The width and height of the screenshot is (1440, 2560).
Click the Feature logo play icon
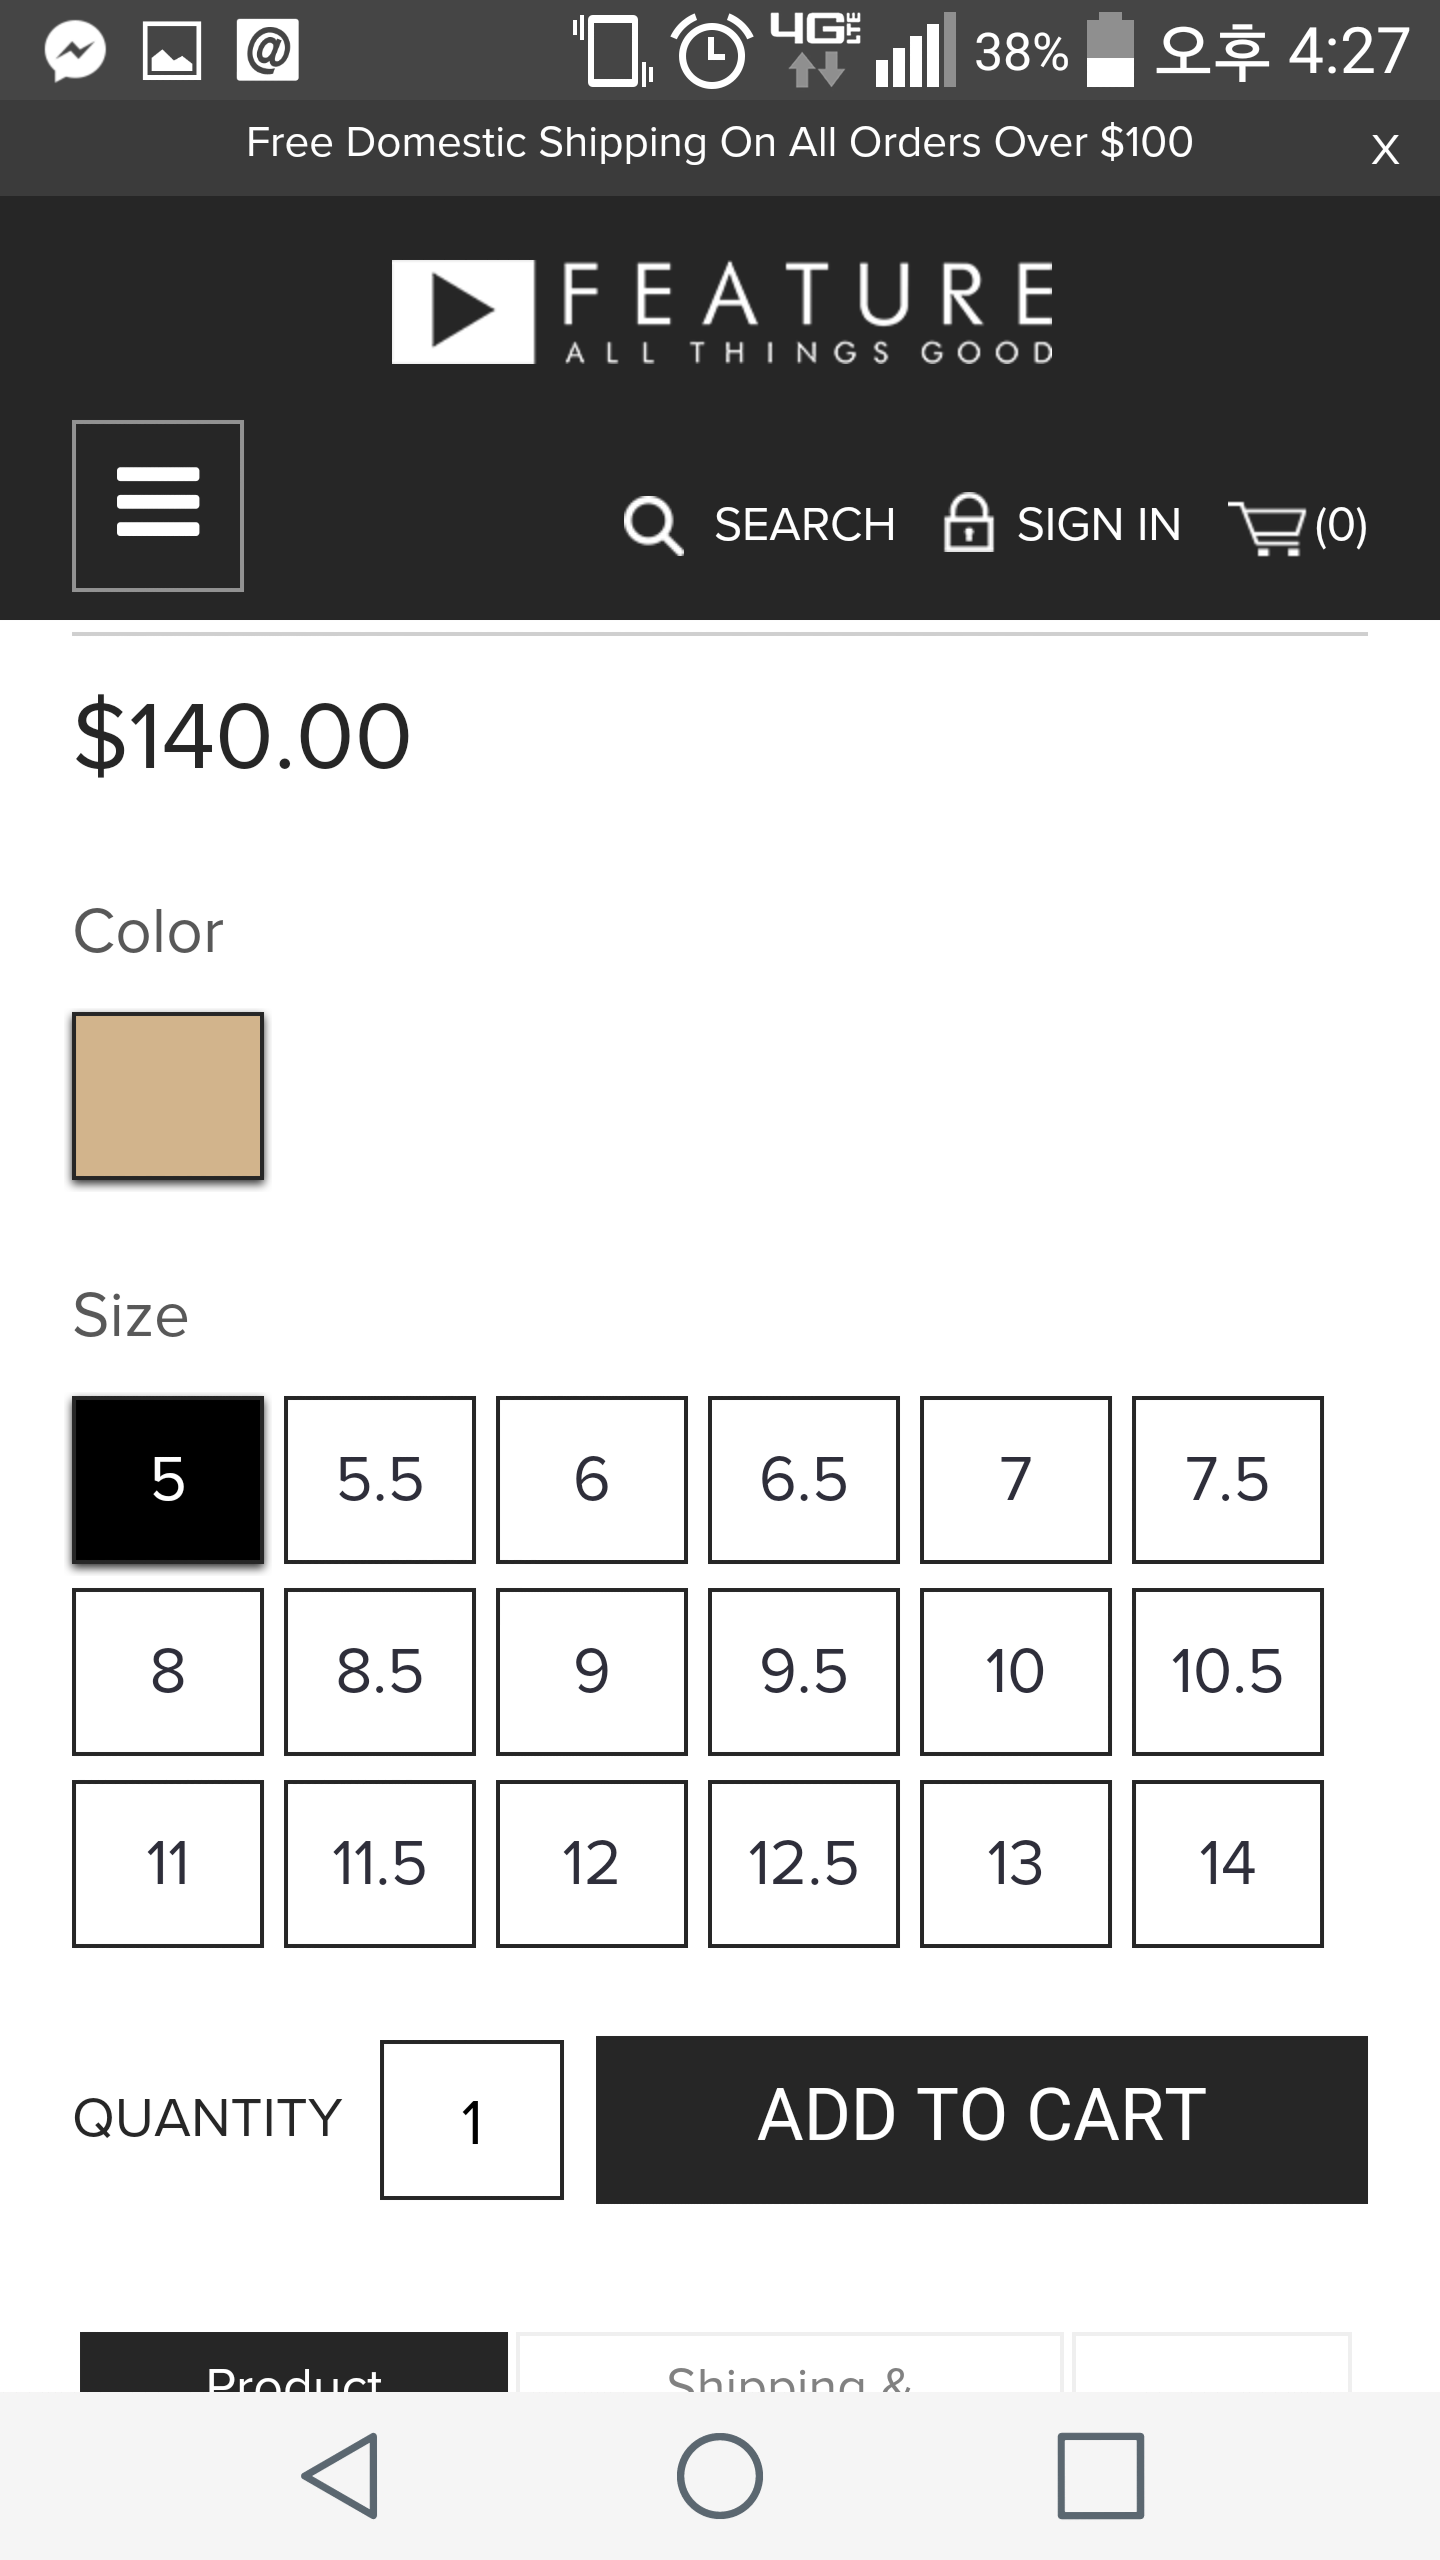click(463, 311)
